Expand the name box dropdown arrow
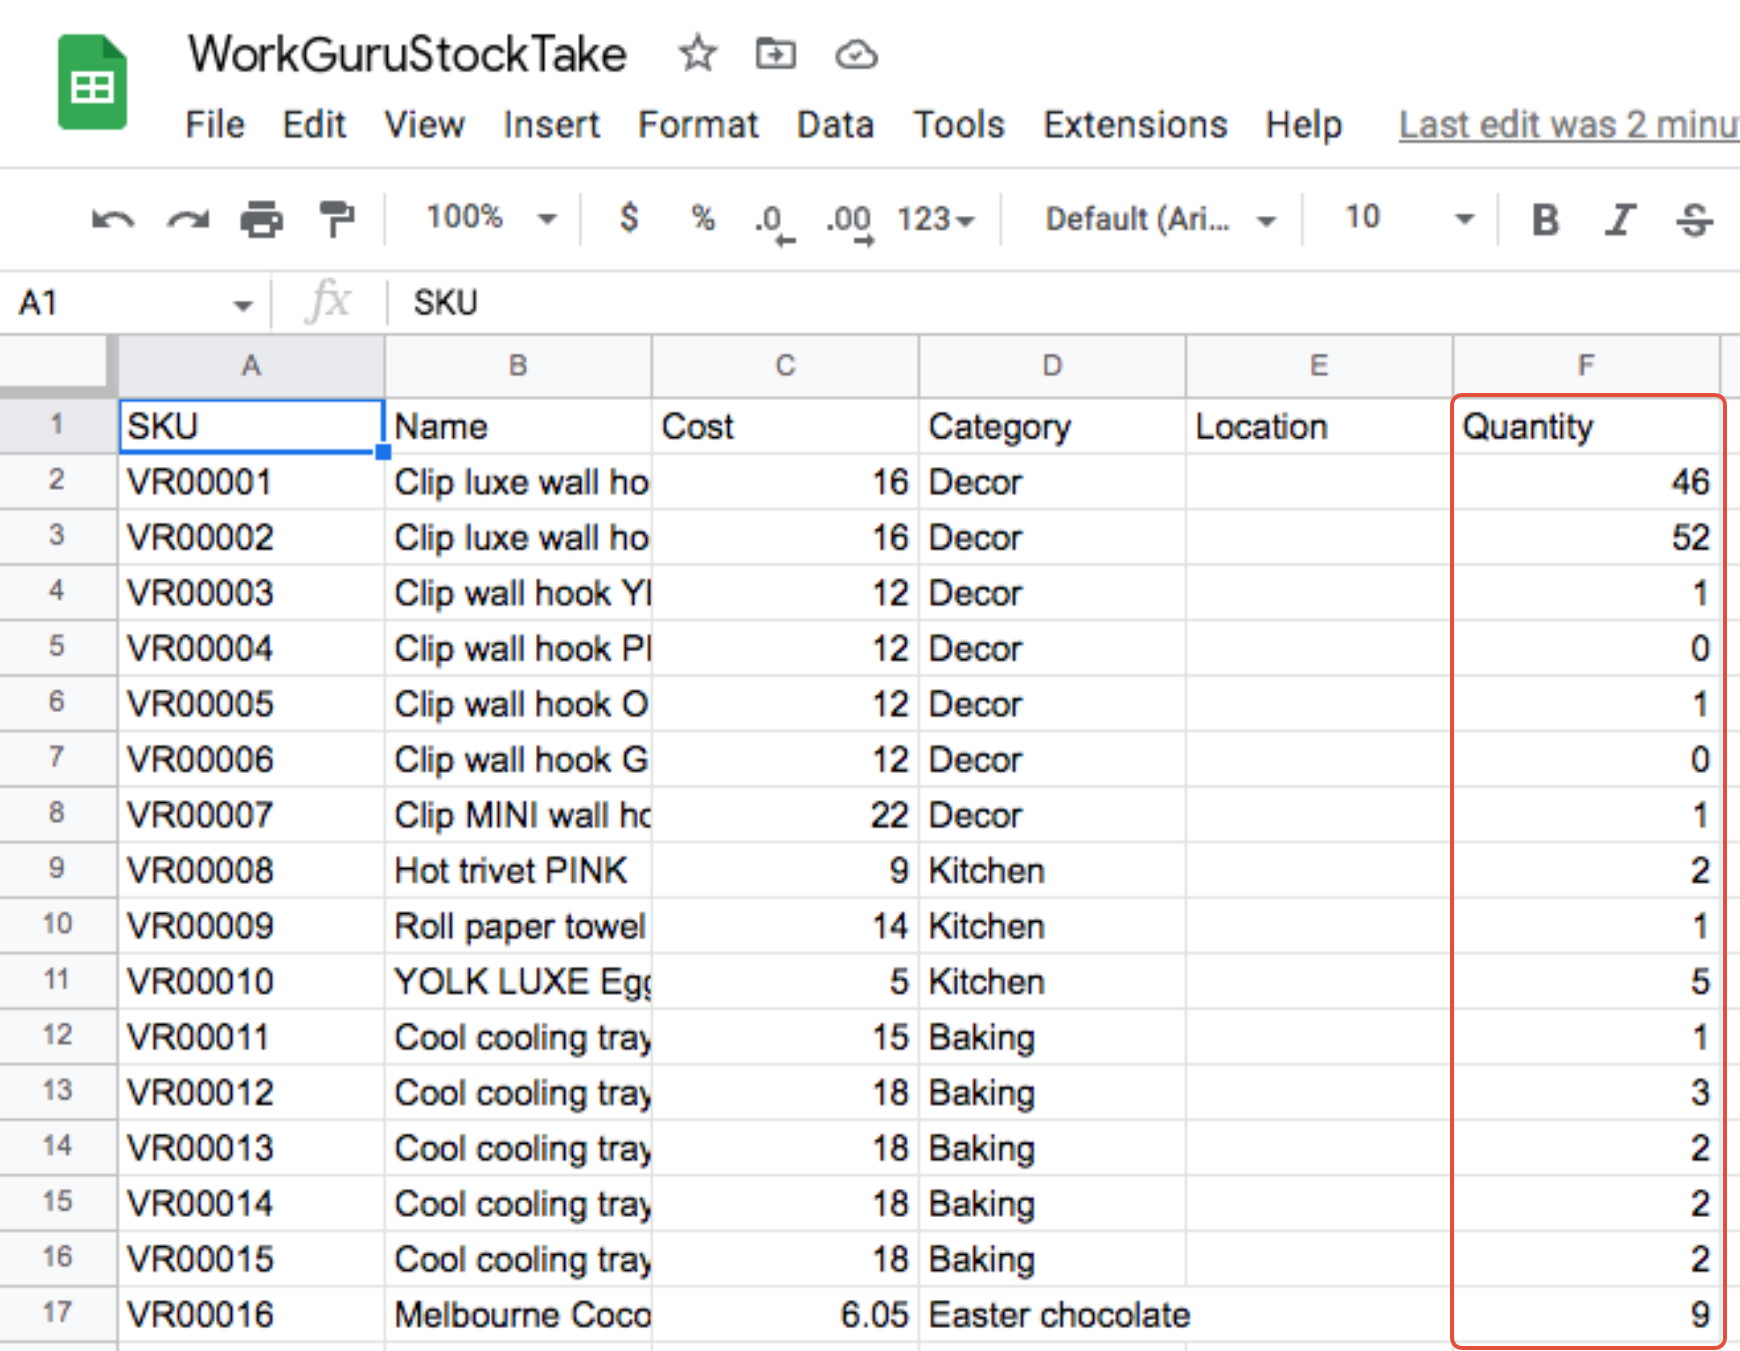 242,304
